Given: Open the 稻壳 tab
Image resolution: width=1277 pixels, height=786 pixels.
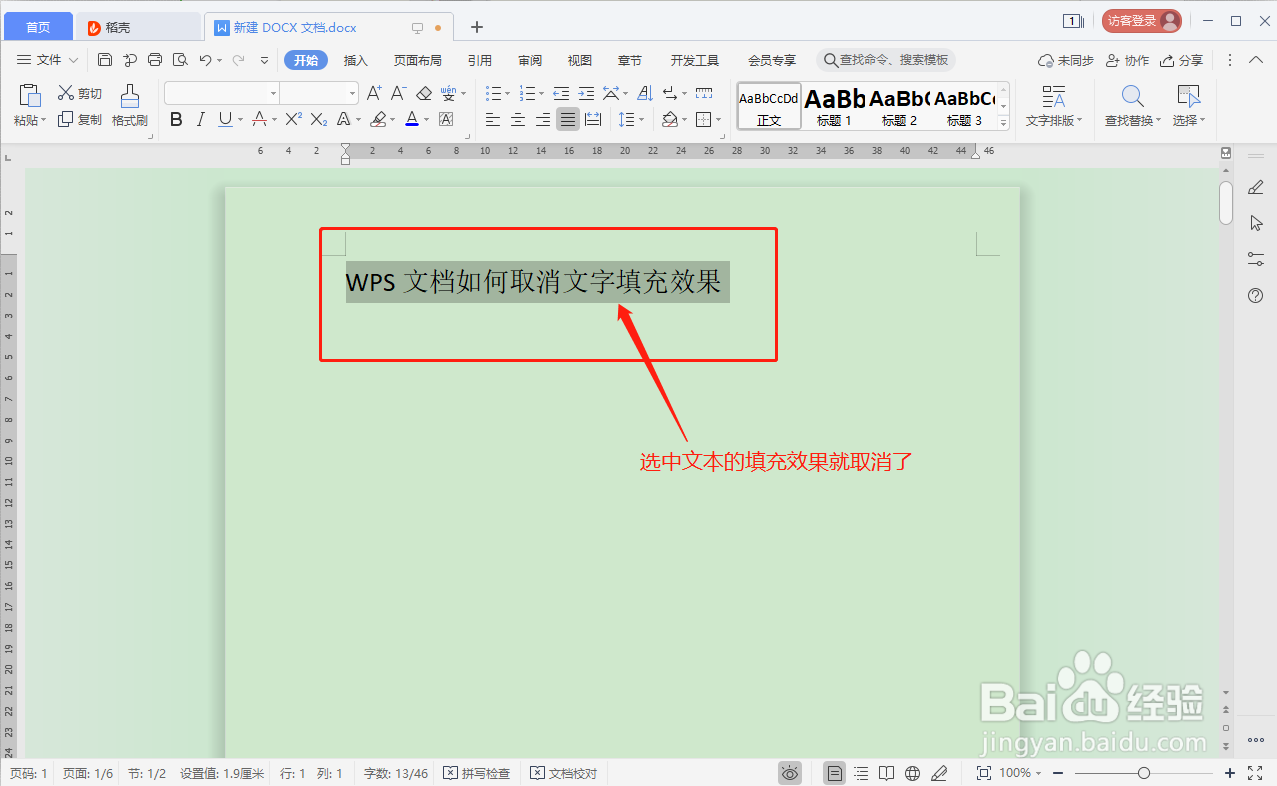Looking at the screenshot, I should click(x=139, y=27).
